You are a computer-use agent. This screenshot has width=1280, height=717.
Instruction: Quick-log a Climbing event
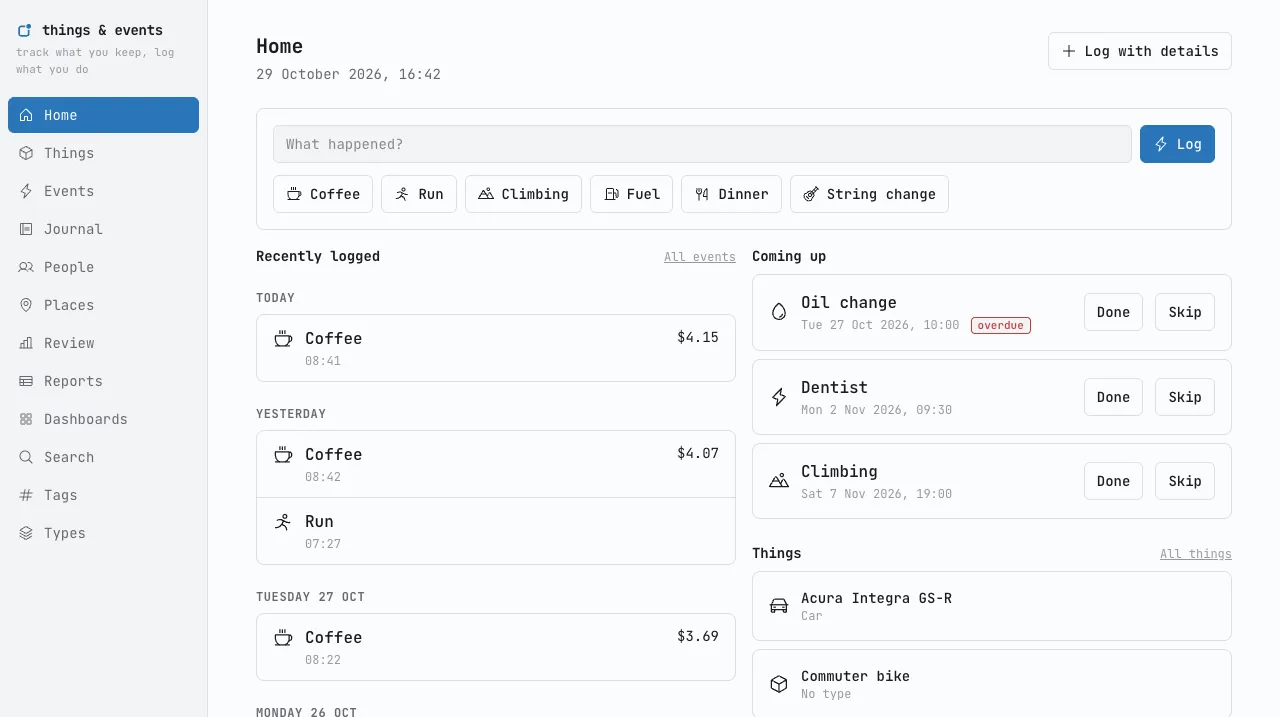click(x=523, y=194)
